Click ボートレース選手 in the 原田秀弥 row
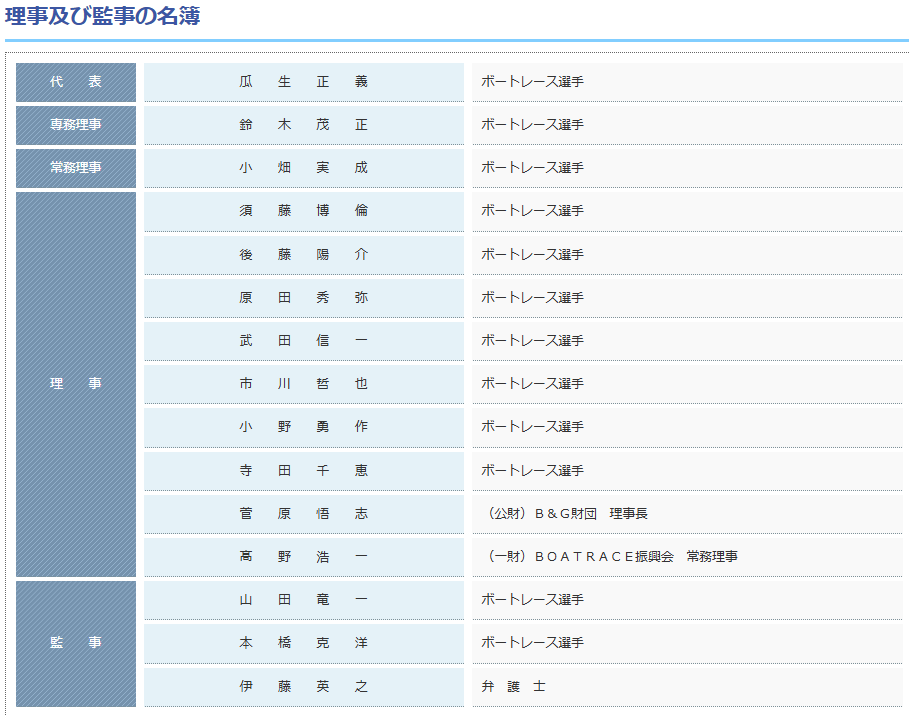 pos(532,297)
